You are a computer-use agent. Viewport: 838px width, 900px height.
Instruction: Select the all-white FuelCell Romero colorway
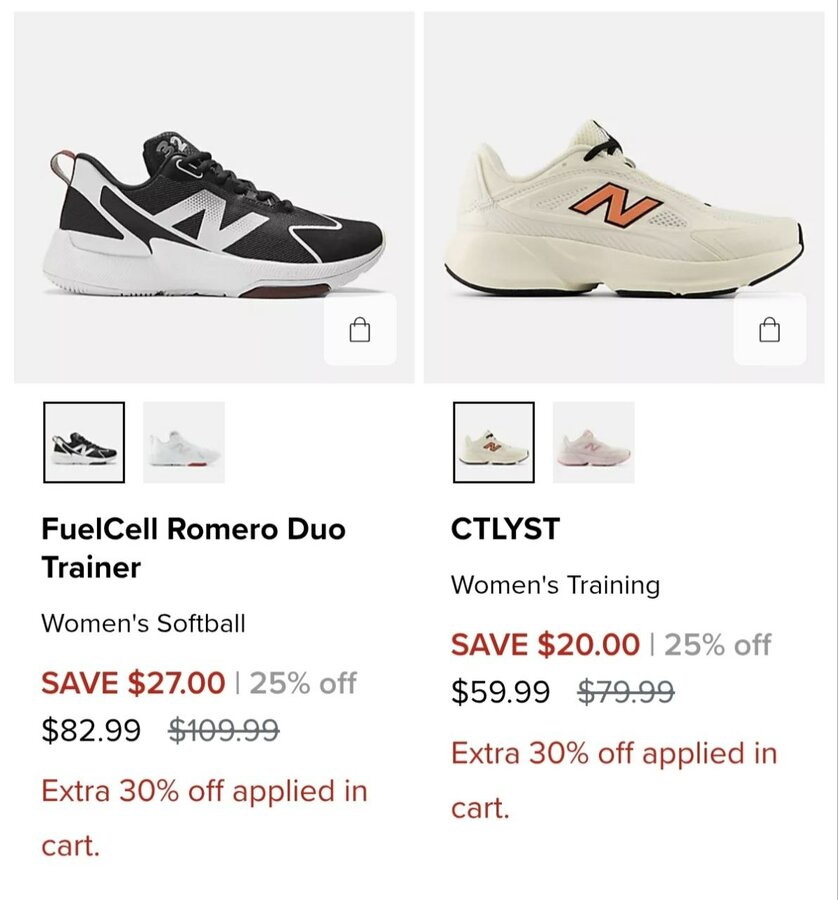[184, 442]
